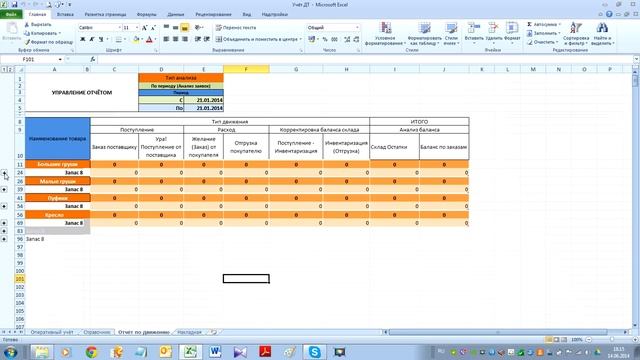Click the increase decimal icon
Image resolution: width=640 pixels, height=360 pixels.
[347, 39]
